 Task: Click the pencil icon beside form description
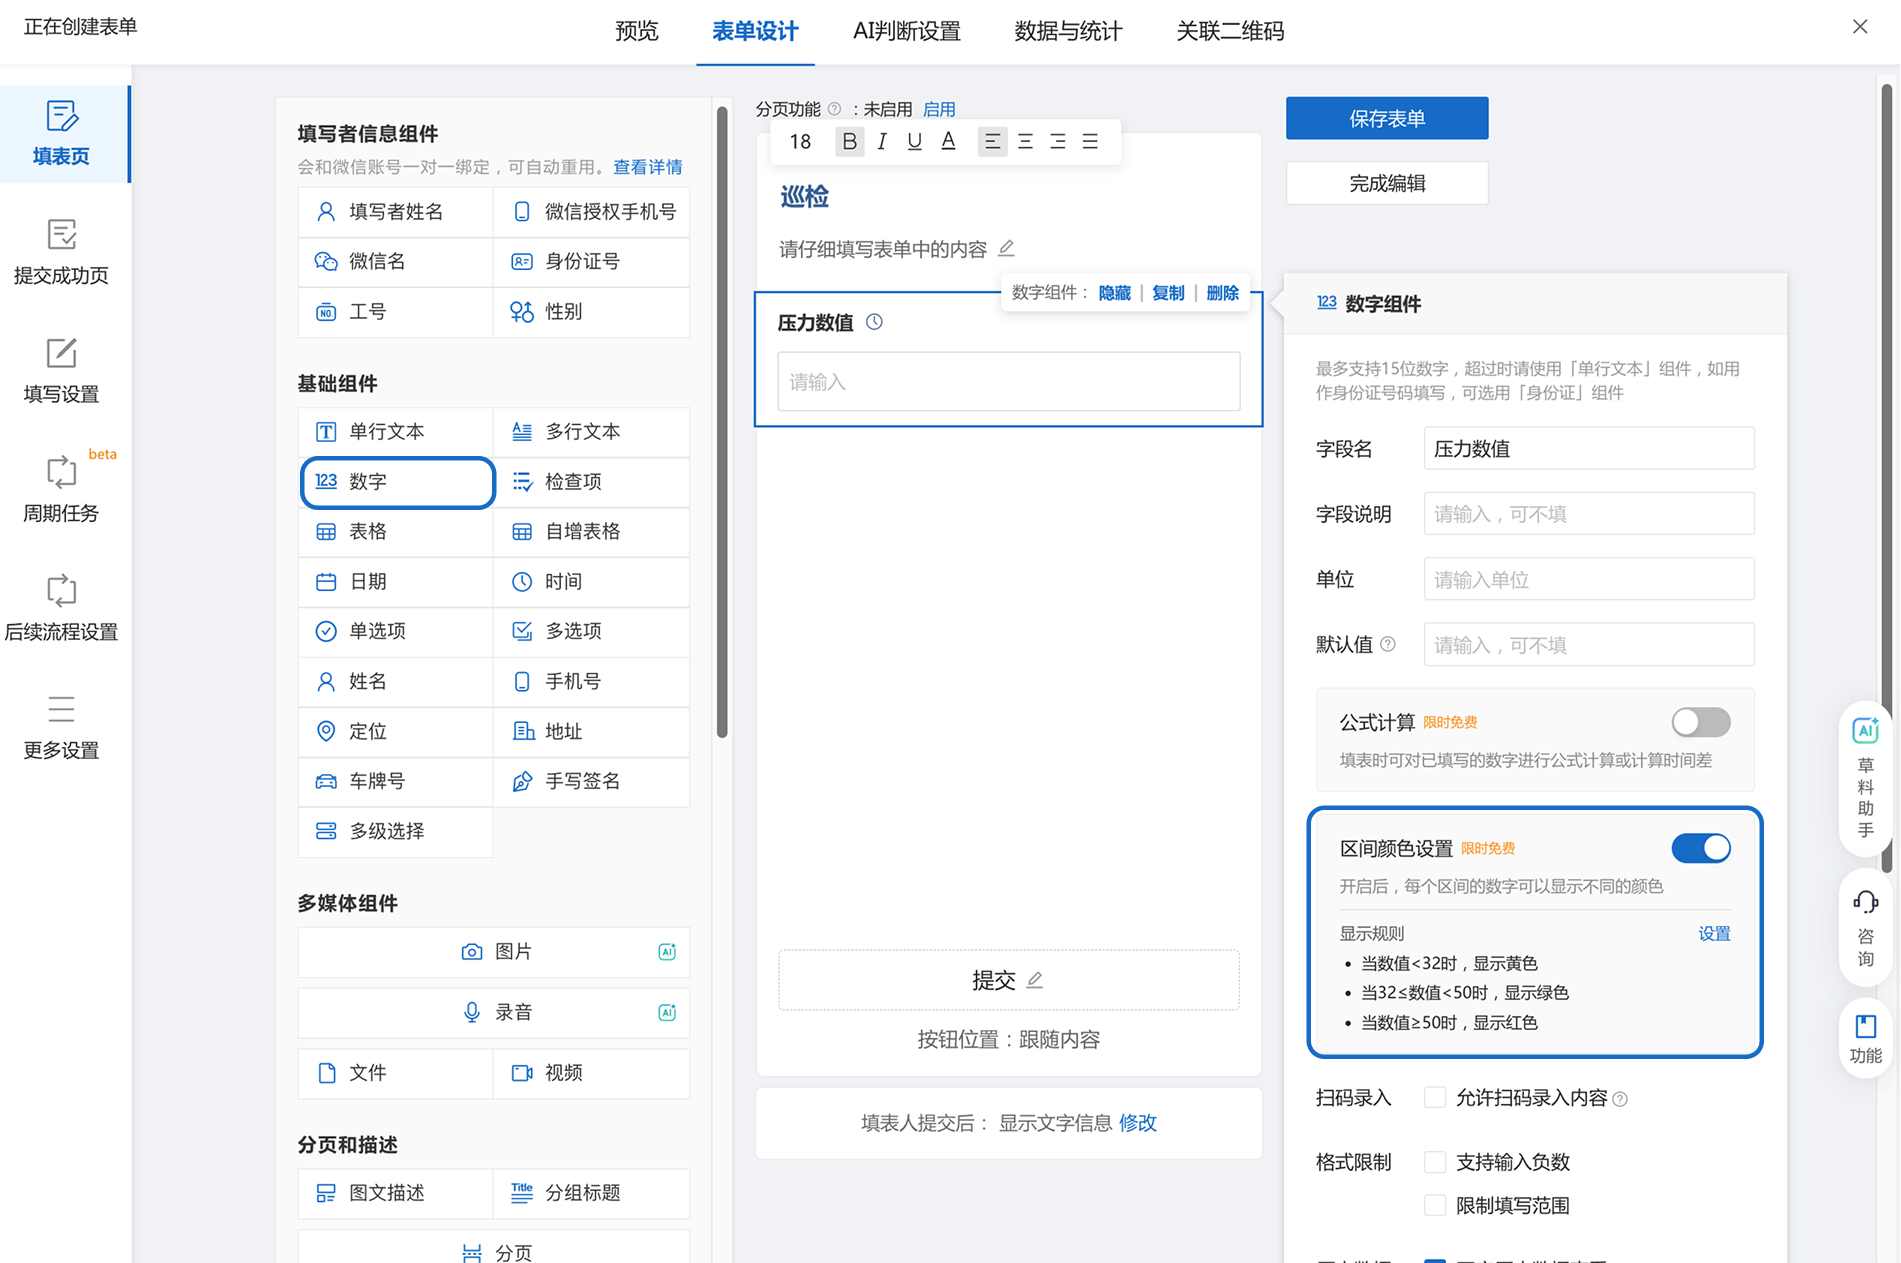(1006, 248)
